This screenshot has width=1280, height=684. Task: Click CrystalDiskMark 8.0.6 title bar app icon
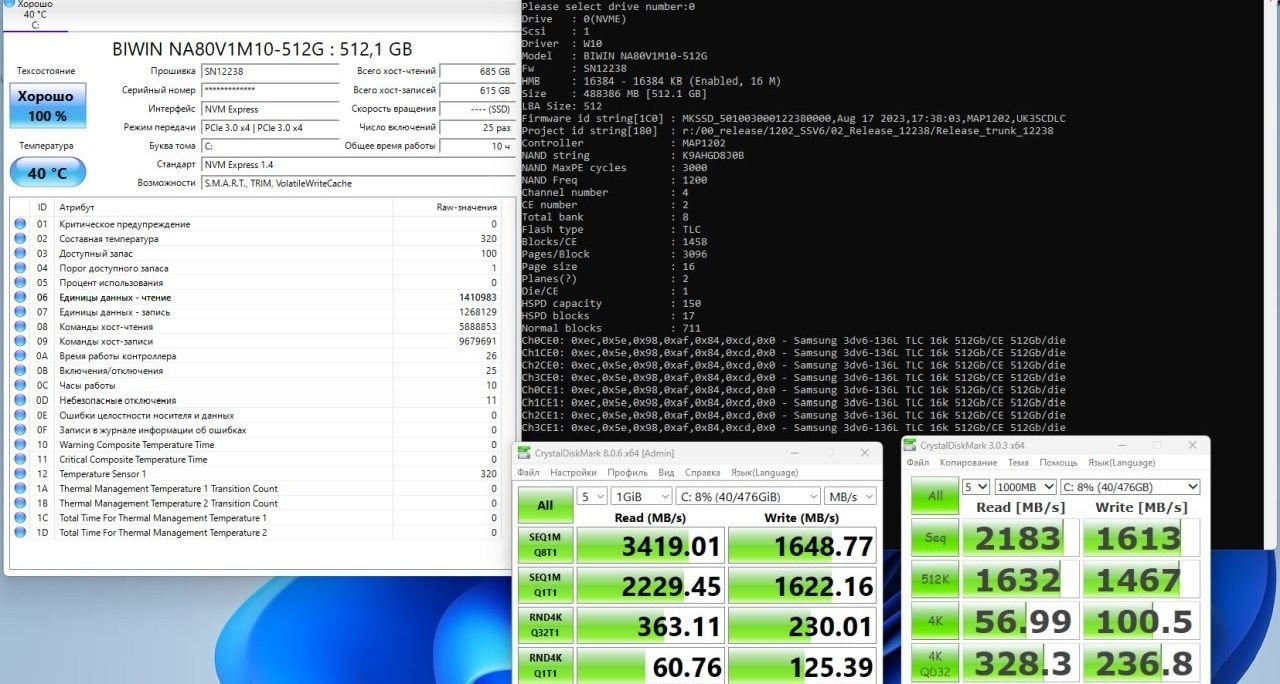(525, 453)
